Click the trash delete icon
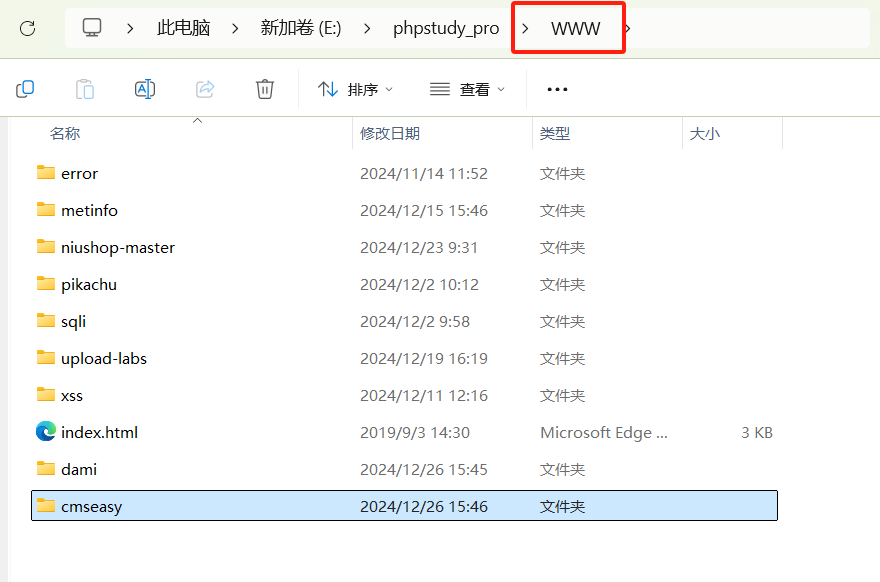 (x=265, y=89)
